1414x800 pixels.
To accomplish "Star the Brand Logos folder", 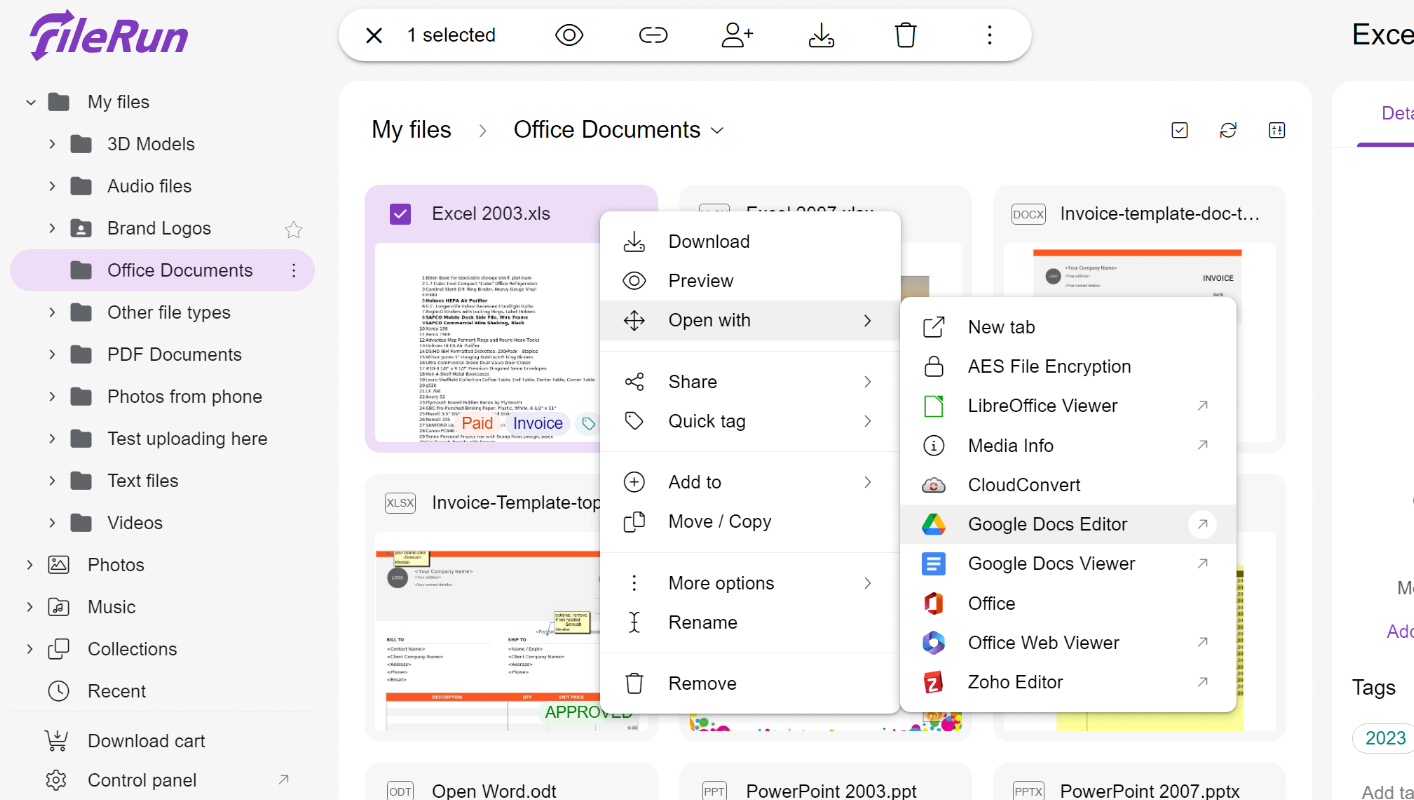I will coord(293,229).
